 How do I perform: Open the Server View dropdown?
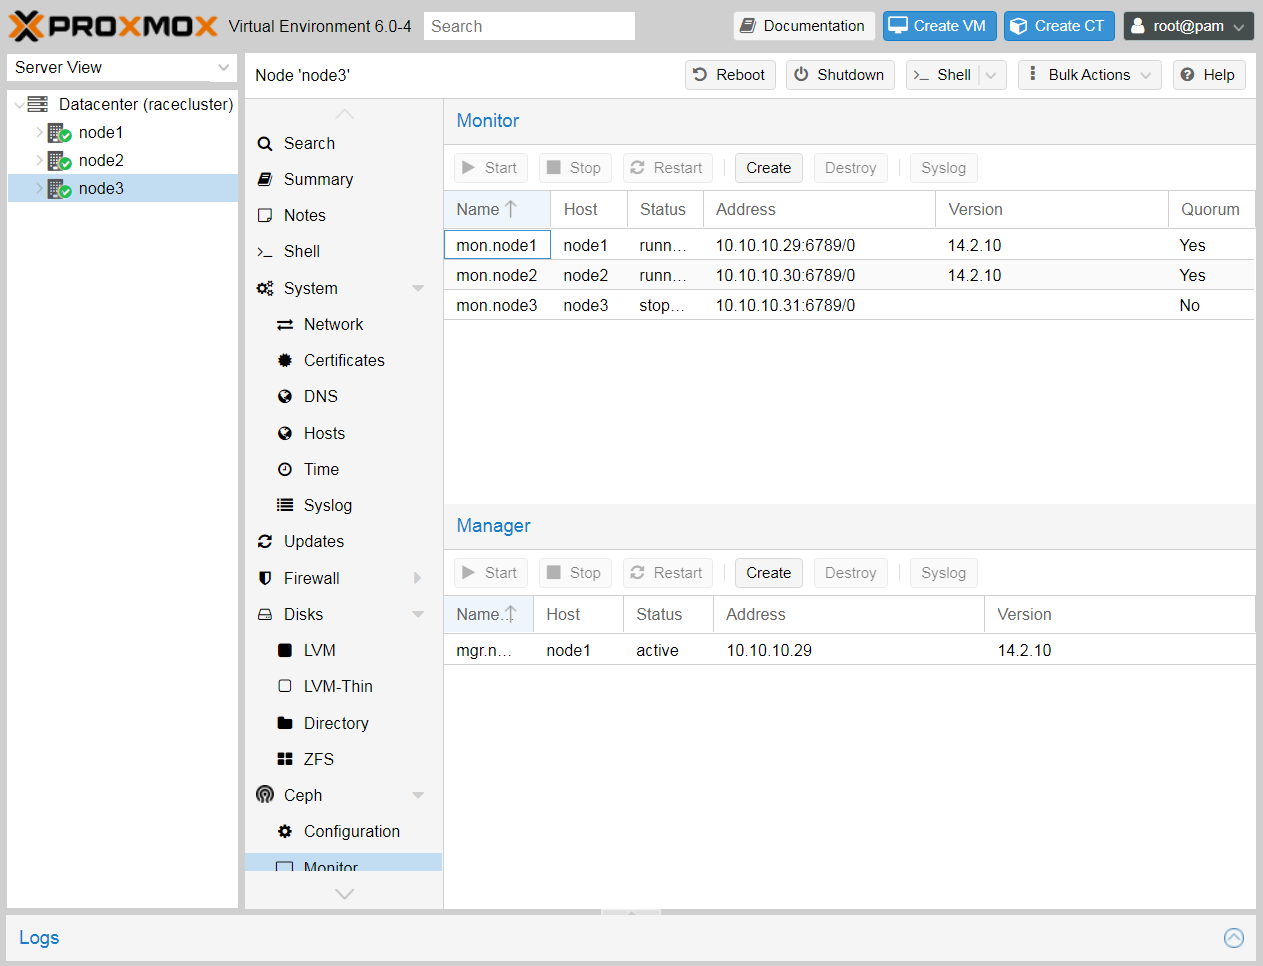223,67
